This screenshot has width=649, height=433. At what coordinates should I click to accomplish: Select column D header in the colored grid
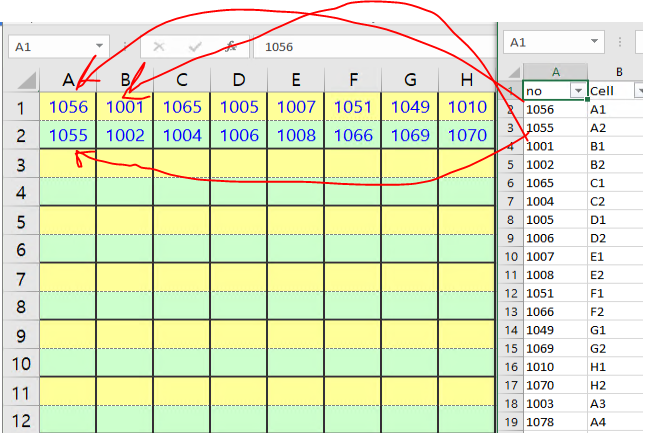point(239,79)
